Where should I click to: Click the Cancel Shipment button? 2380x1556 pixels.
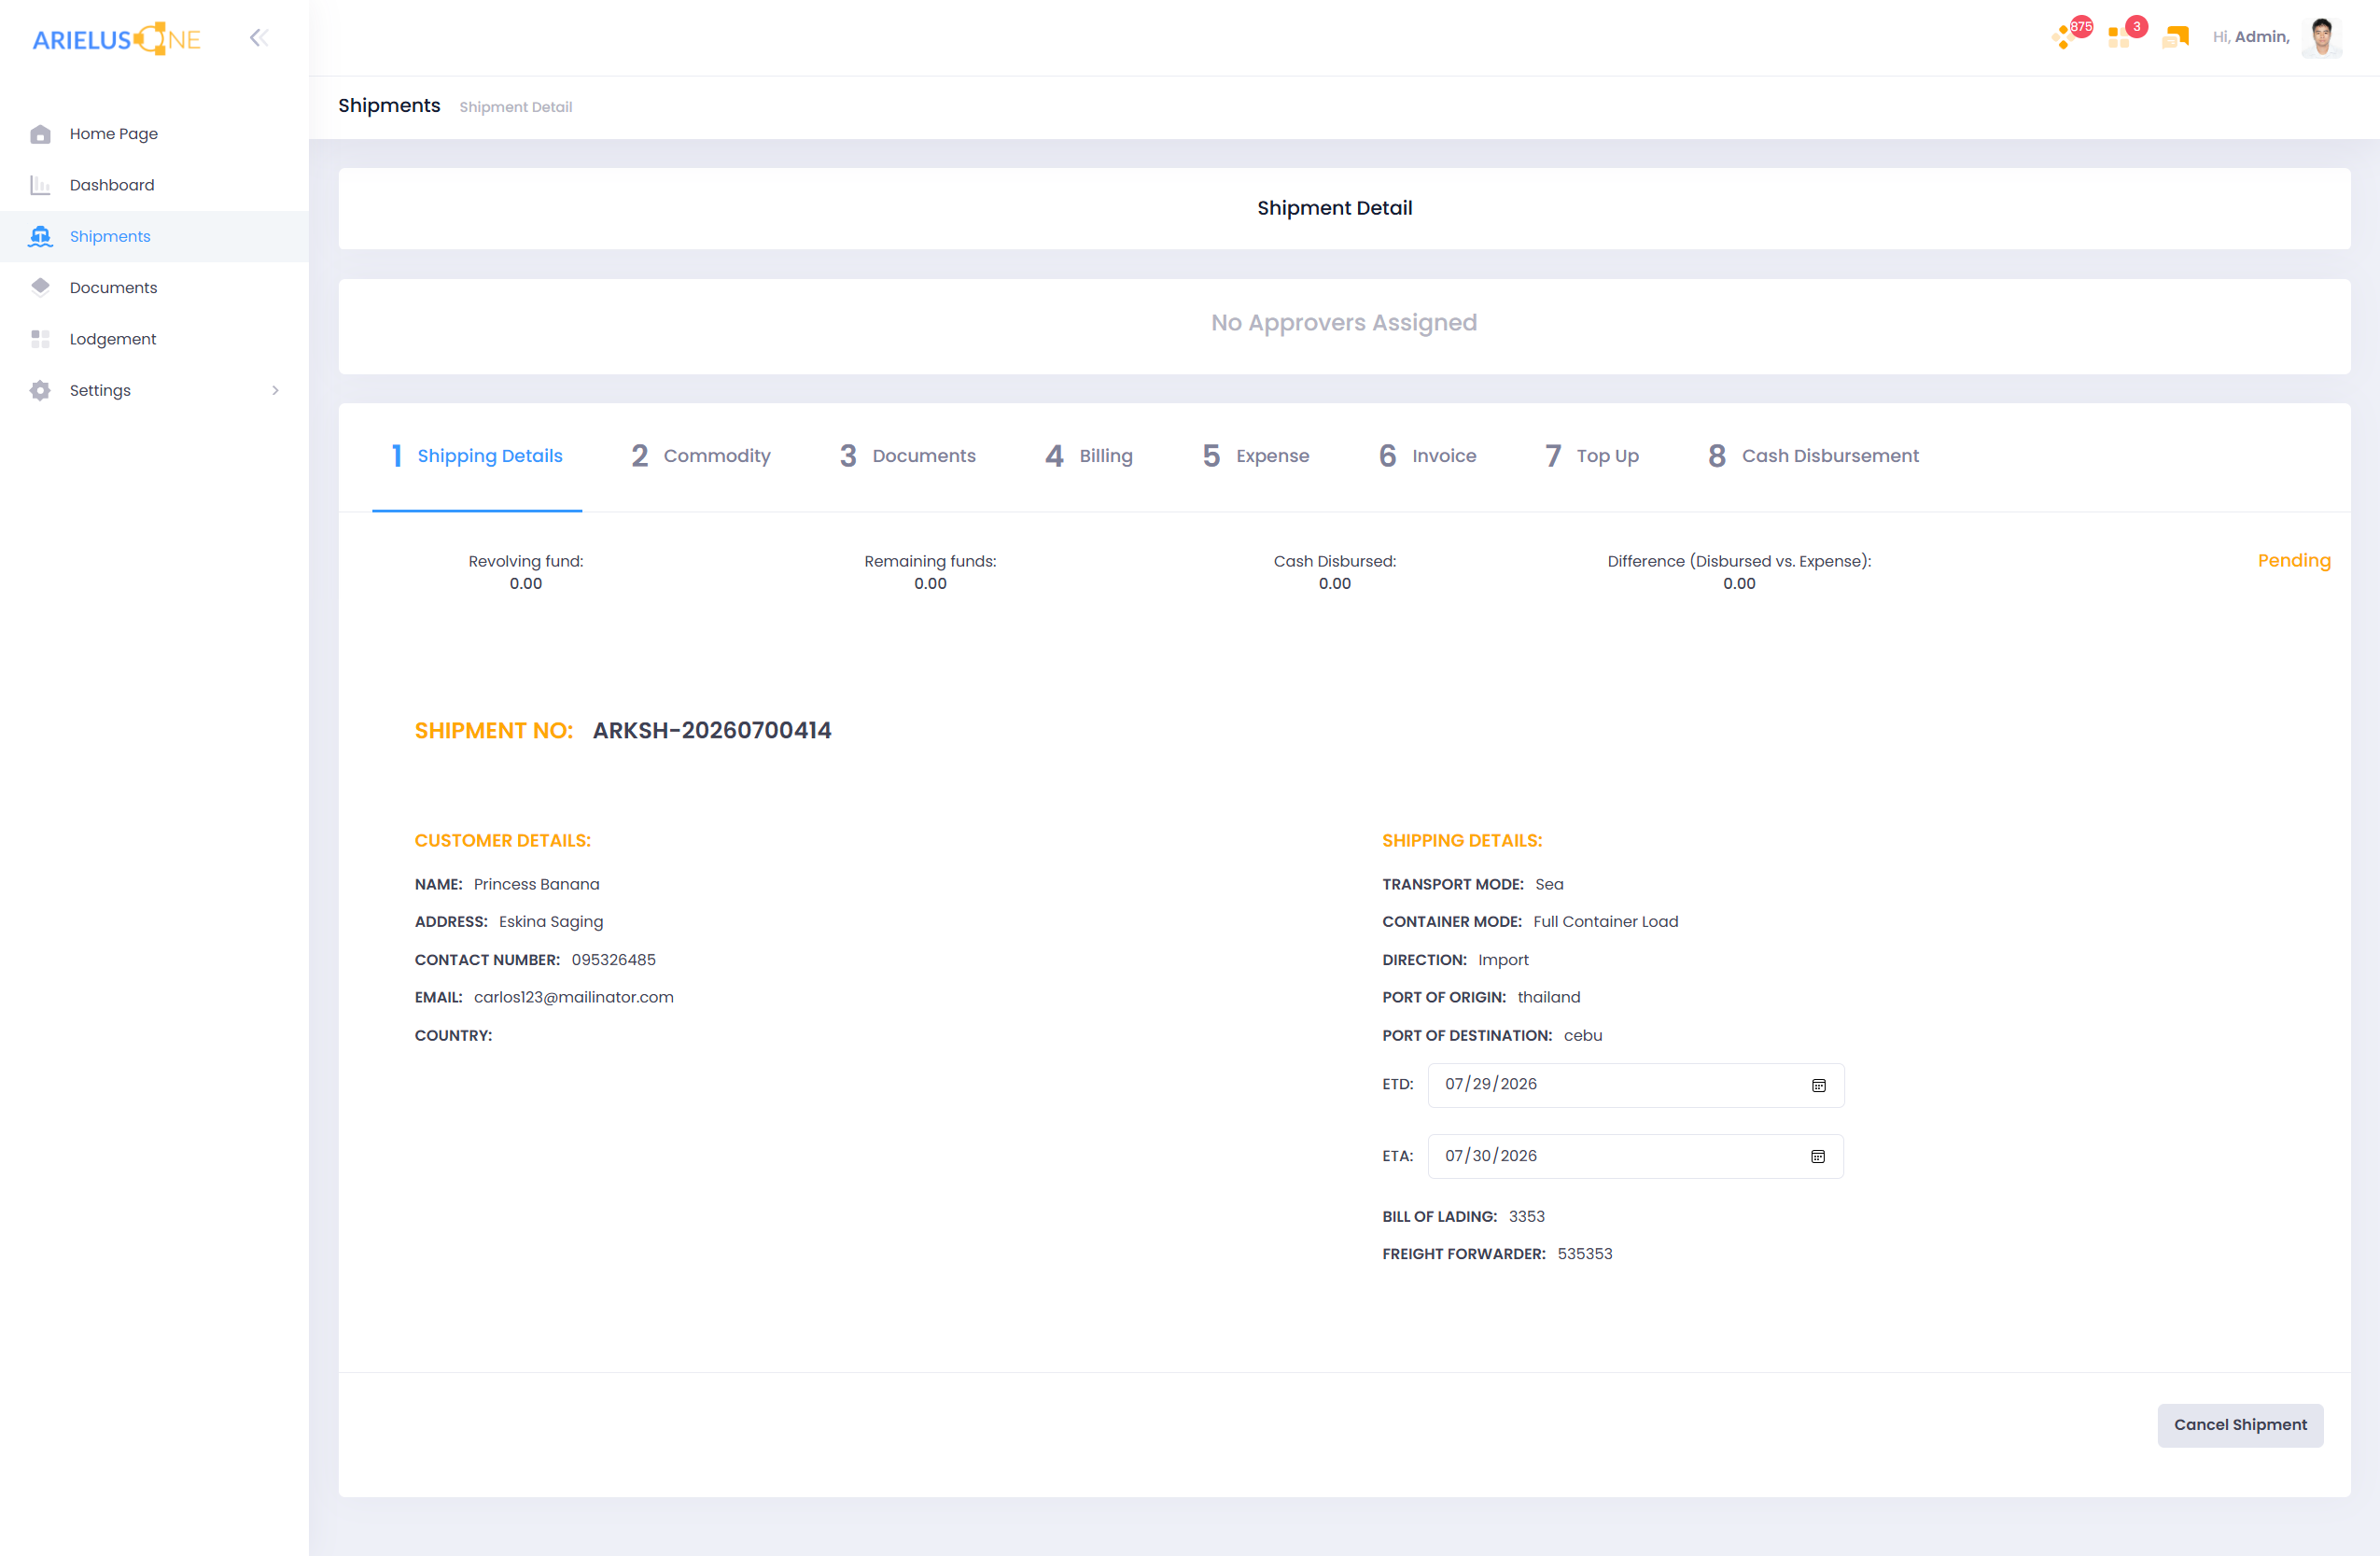pyautogui.click(x=2240, y=1425)
